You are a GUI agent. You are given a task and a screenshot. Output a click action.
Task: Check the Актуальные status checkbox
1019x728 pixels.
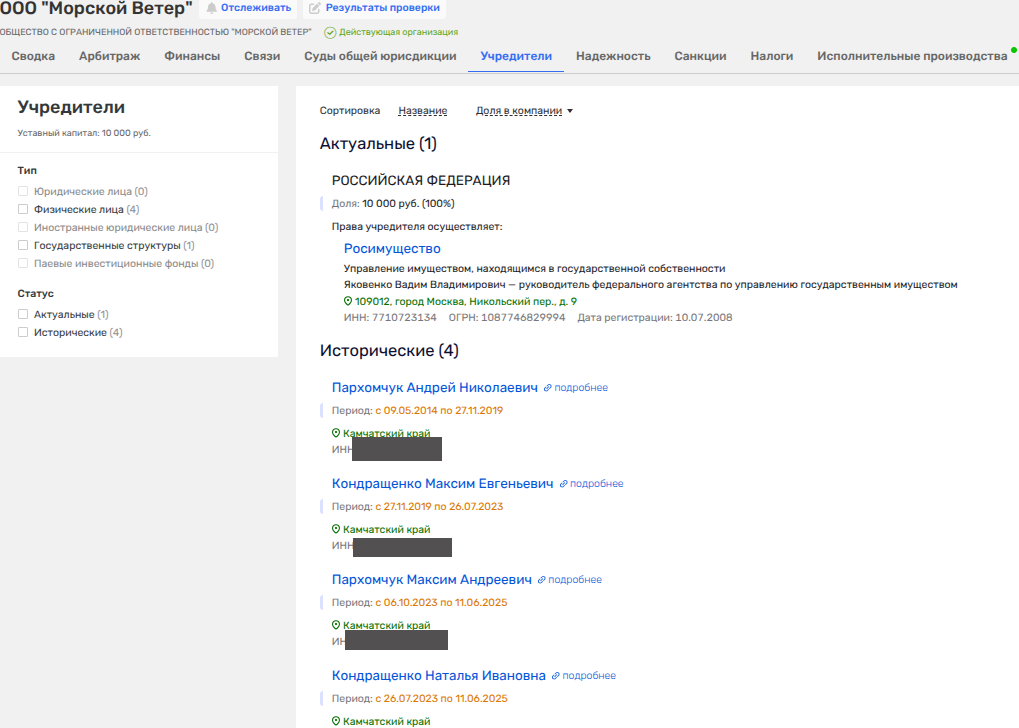pyautogui.click(x=23, y=314)
